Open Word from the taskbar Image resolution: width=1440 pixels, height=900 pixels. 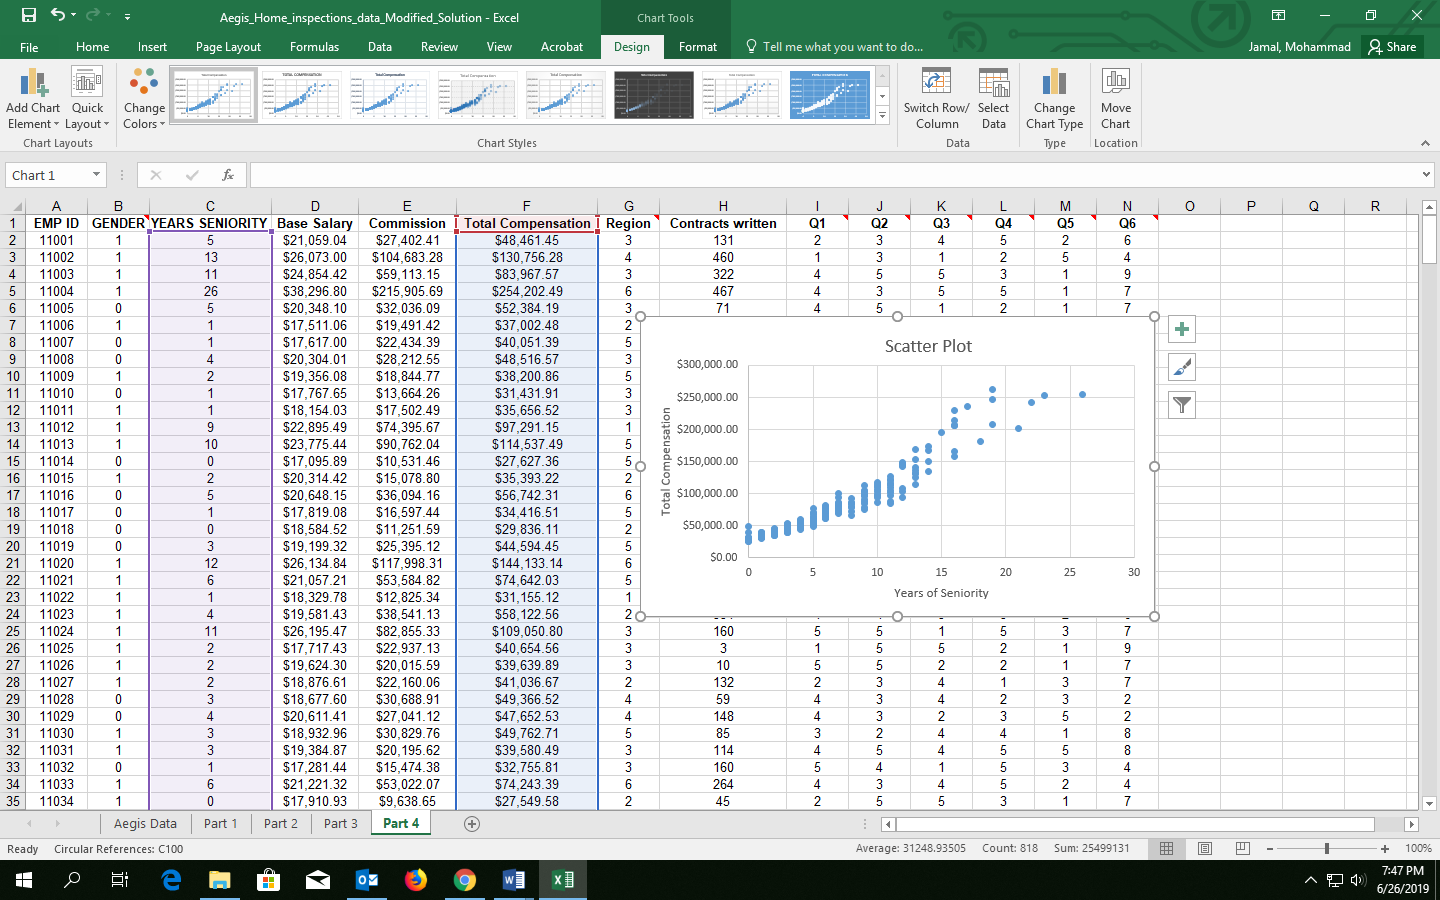point(514,880)
